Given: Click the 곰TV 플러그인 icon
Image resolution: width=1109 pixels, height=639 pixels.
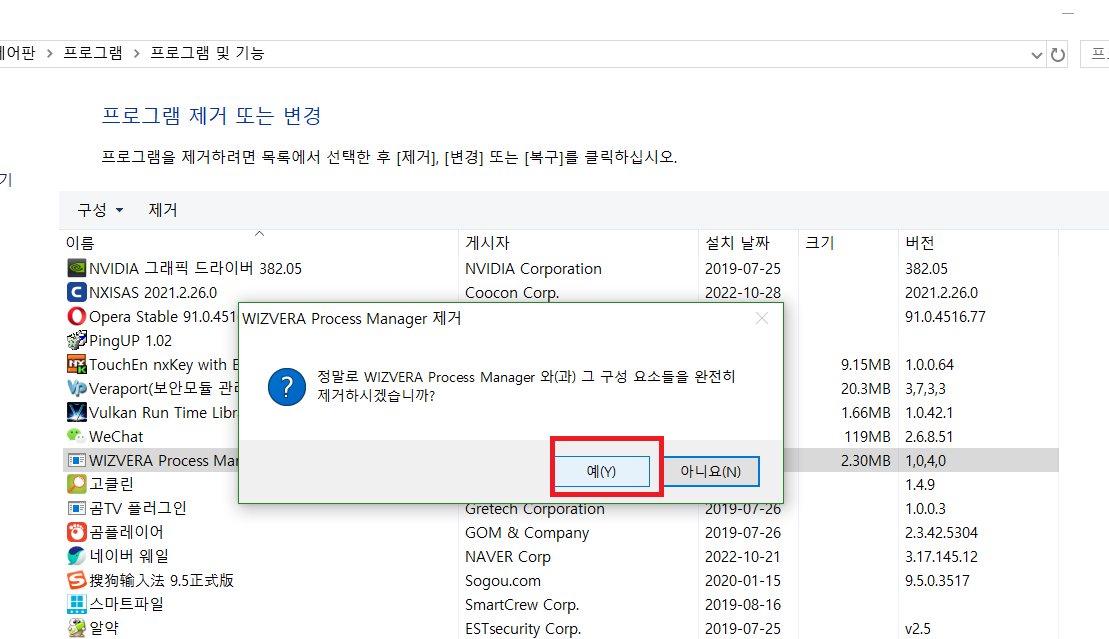Looking at the screenshot, I should pyautogui.click(x=76, y=508).
